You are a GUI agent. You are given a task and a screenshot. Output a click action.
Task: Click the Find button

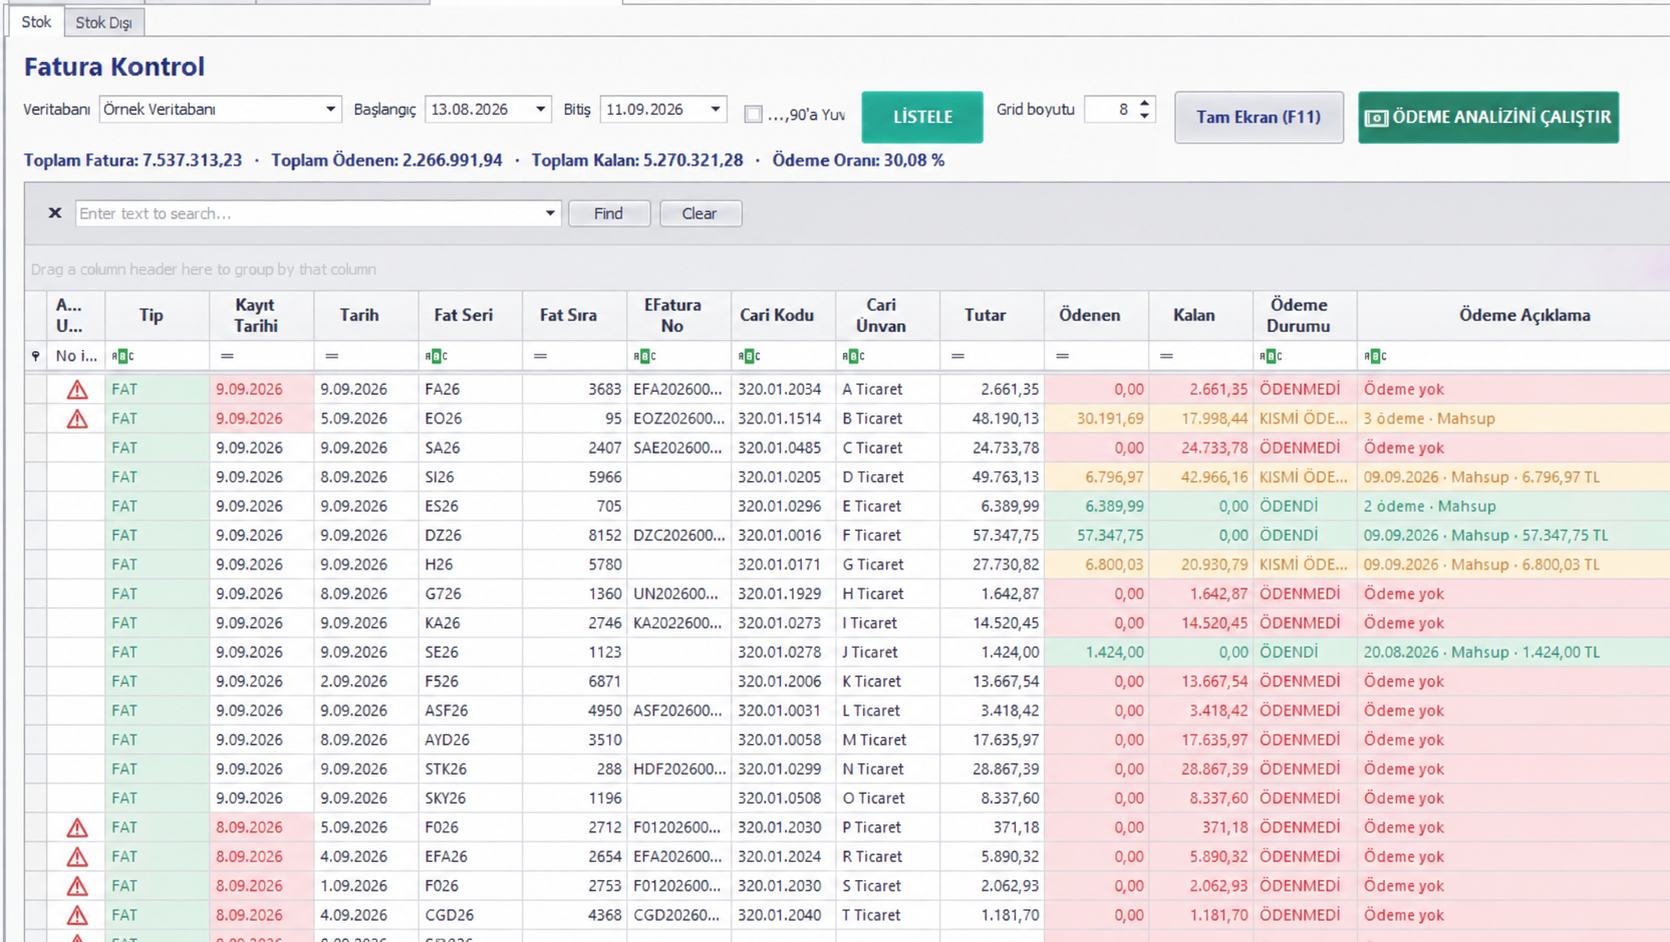(x=609, y=213)
